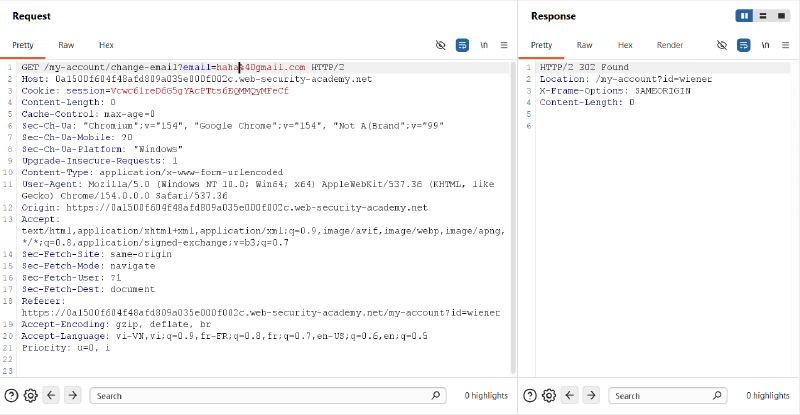Click the Accept-Encoding header line
The height and width of the screenshot is (415, 800).
(116, 324)
